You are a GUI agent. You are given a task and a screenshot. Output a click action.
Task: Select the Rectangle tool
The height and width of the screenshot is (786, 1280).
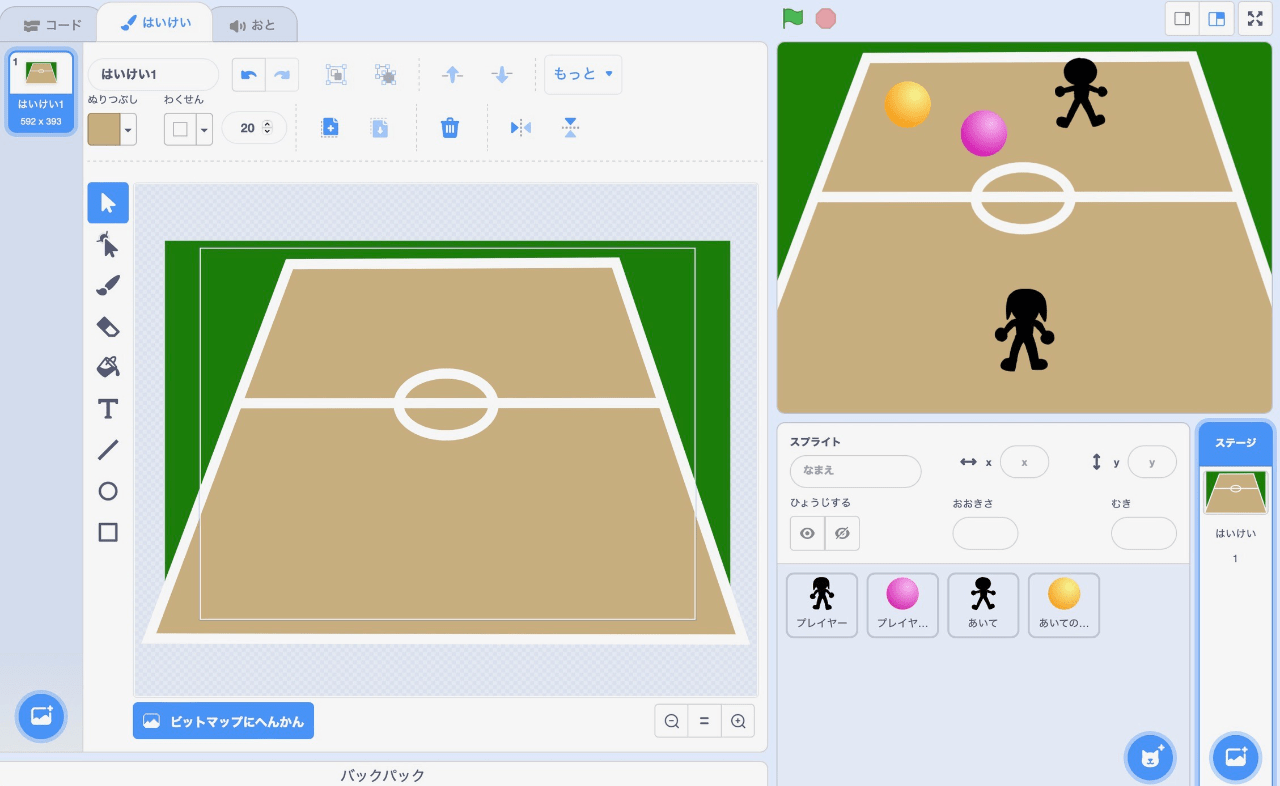click(x=108, y=532)
